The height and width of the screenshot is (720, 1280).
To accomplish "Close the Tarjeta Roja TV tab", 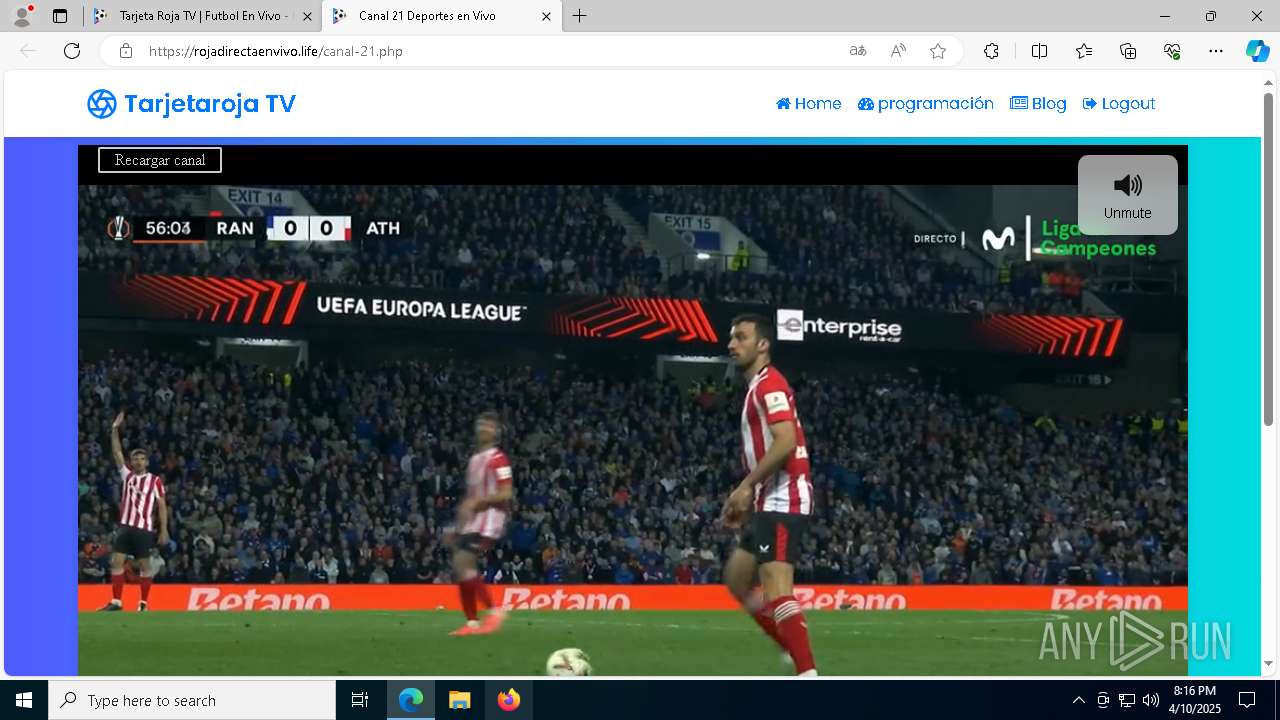I will tap(307, 16).
